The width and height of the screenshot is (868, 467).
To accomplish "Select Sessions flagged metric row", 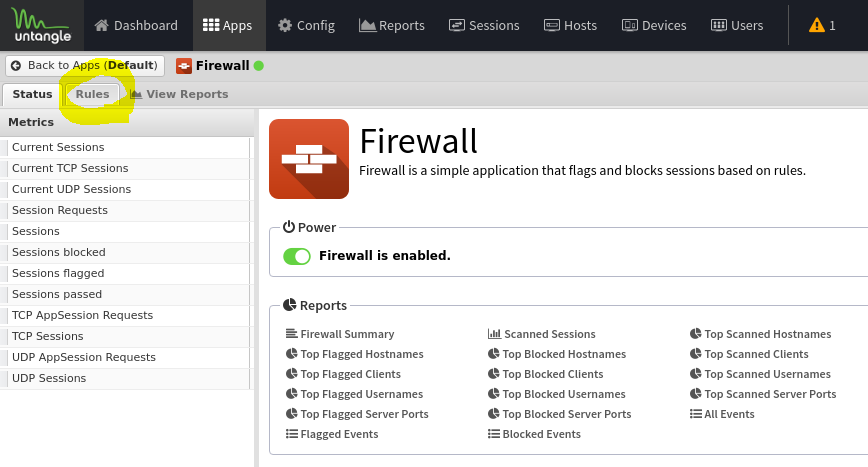I will [126, 273].
